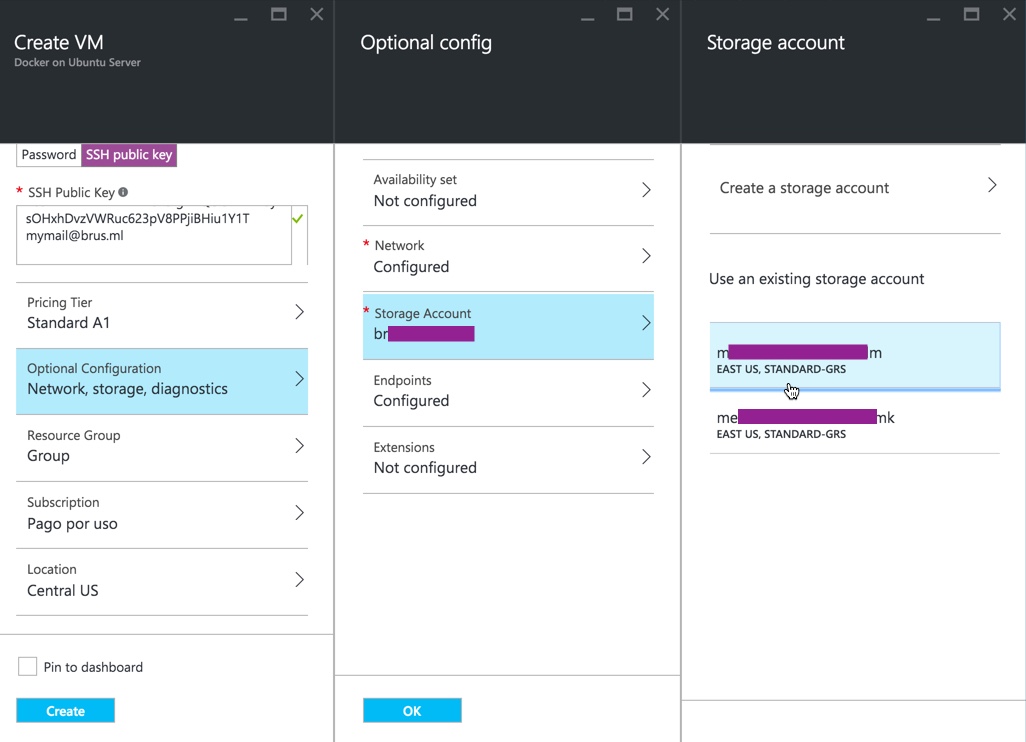
Task: Close the Storage account blade
Action: [1008, 14]
